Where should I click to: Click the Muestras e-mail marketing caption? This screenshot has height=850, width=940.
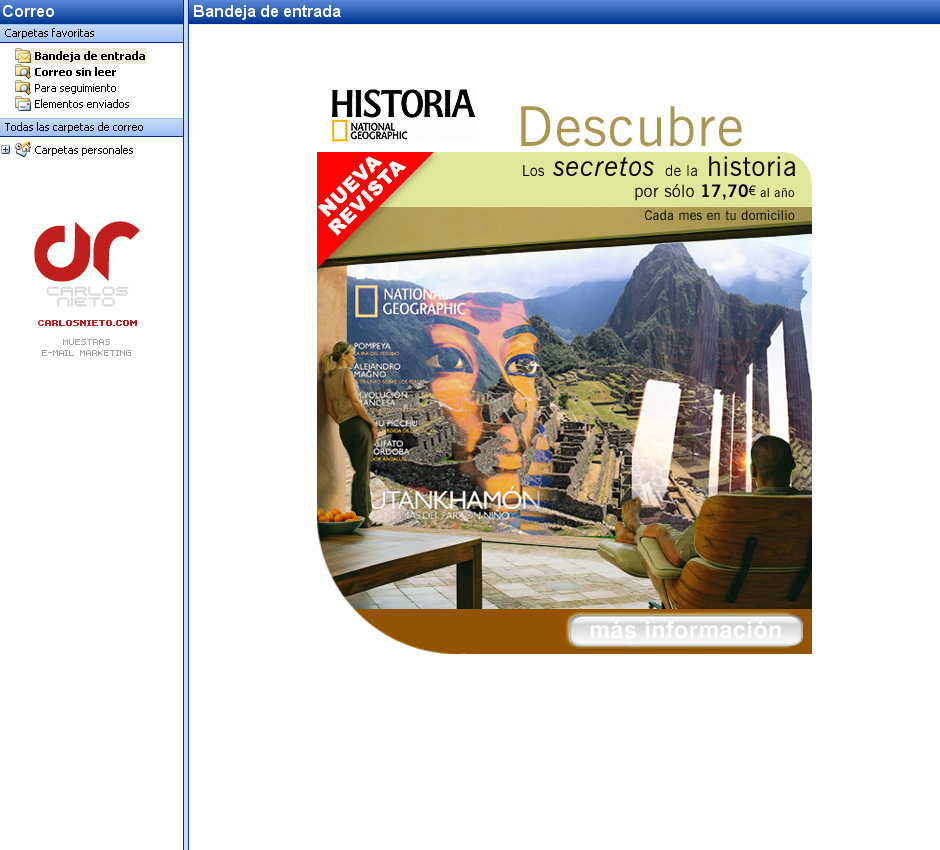click(86, 347)
